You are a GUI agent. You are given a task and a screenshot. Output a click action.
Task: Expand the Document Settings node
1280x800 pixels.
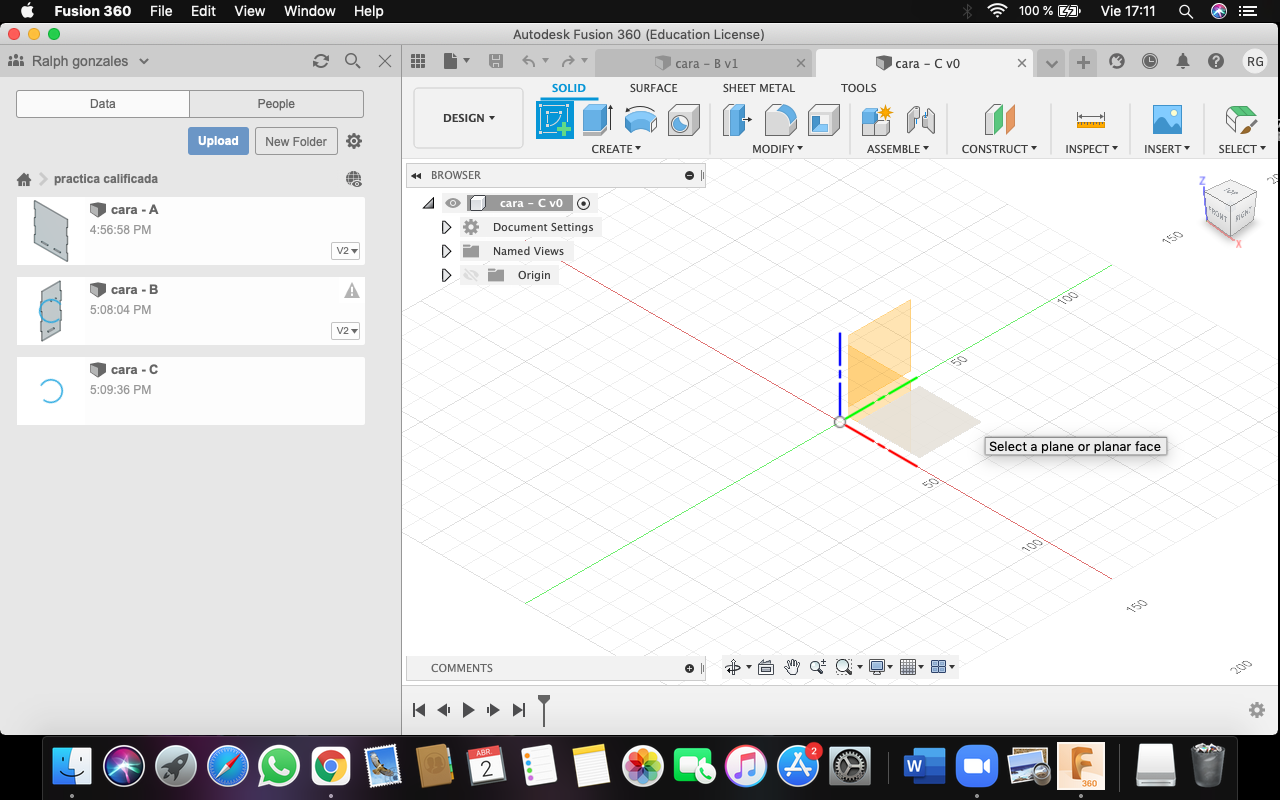click(x=446, y=227)
